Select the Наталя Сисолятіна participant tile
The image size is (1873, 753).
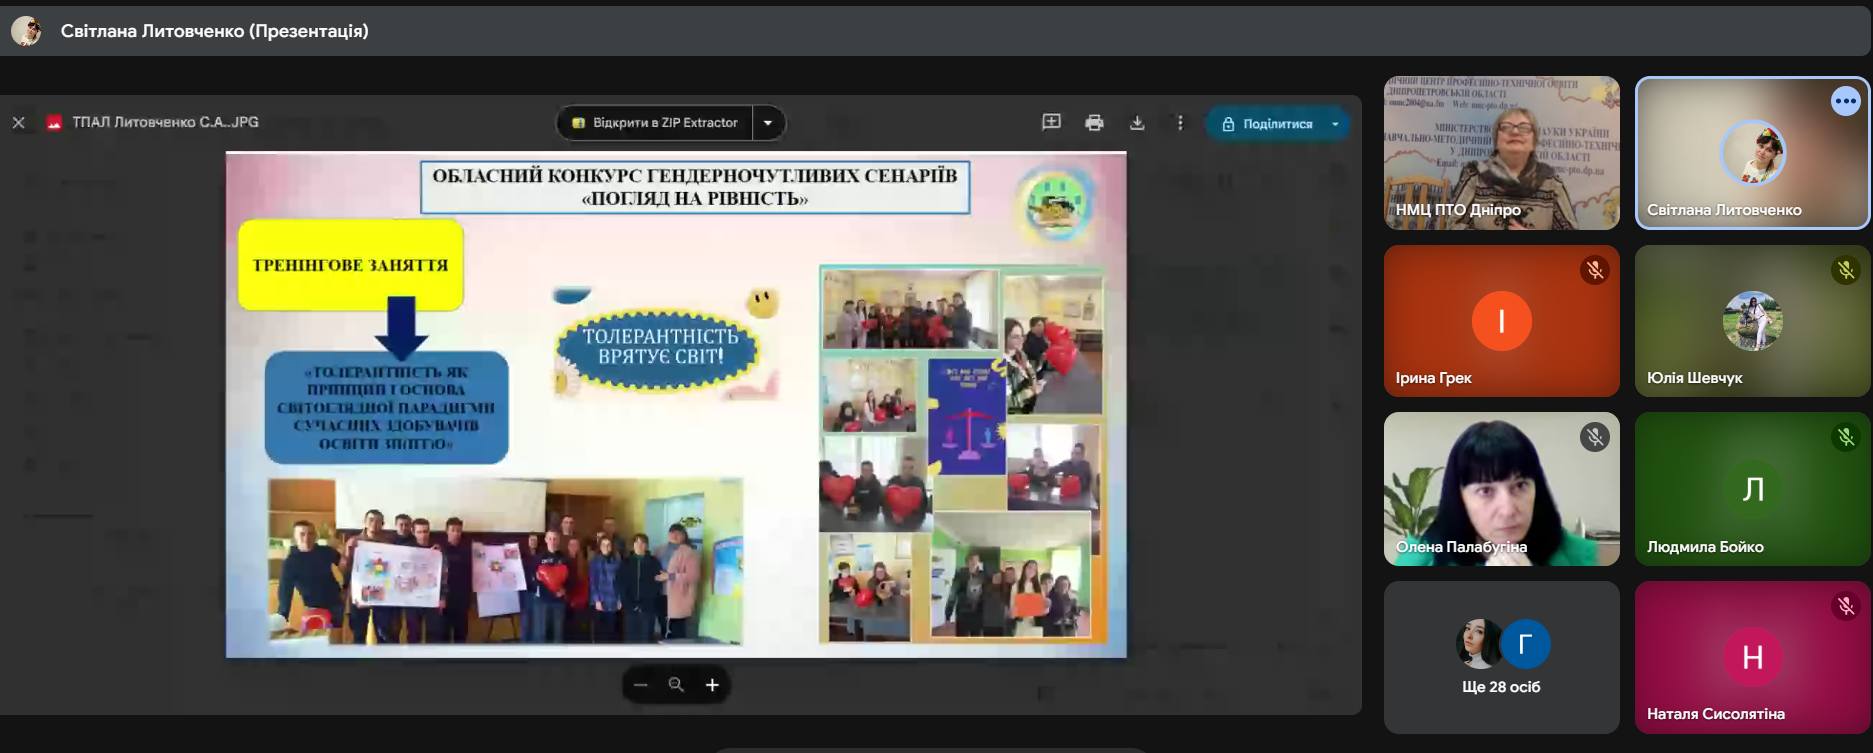click(1752, 657)
